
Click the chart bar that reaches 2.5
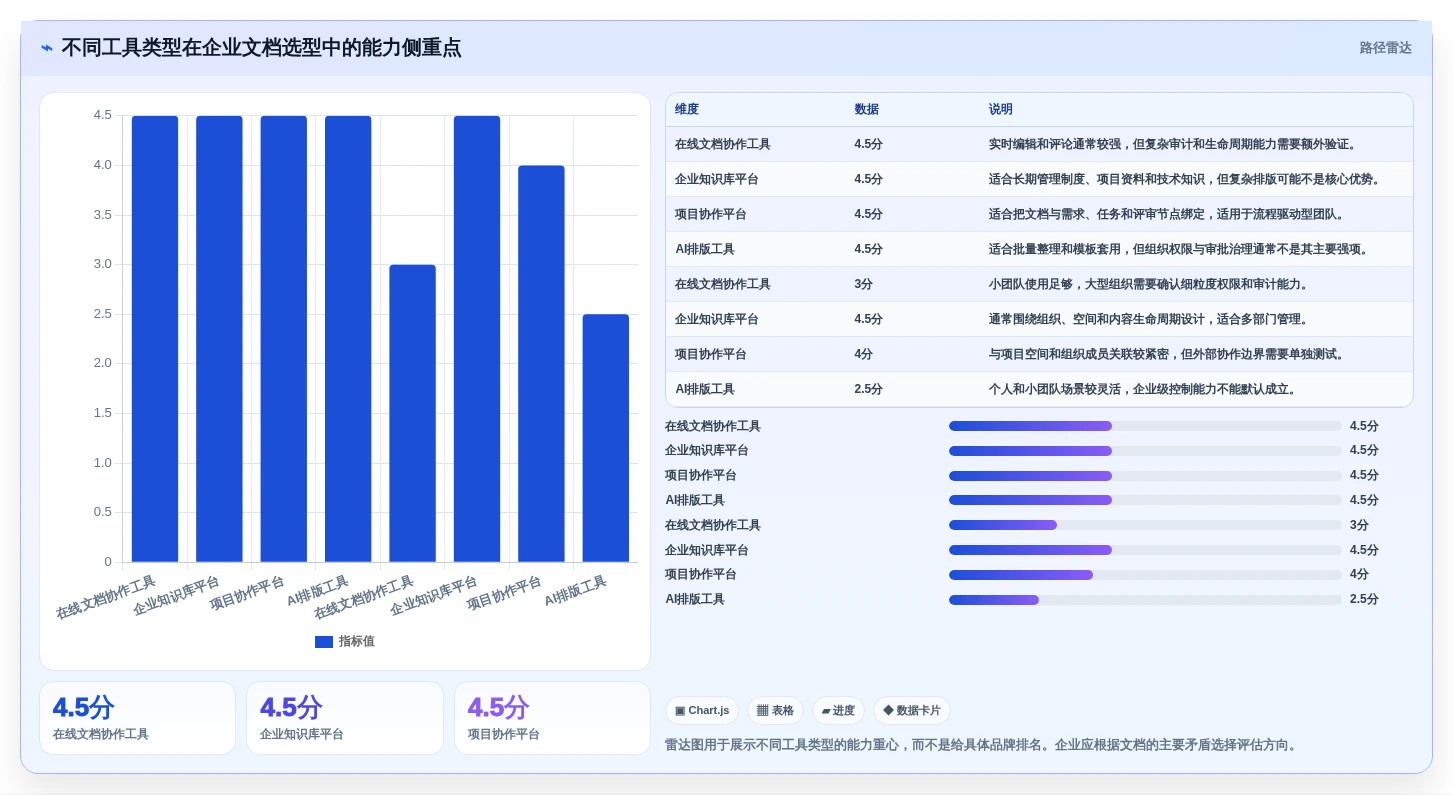[x=606, y=438]
